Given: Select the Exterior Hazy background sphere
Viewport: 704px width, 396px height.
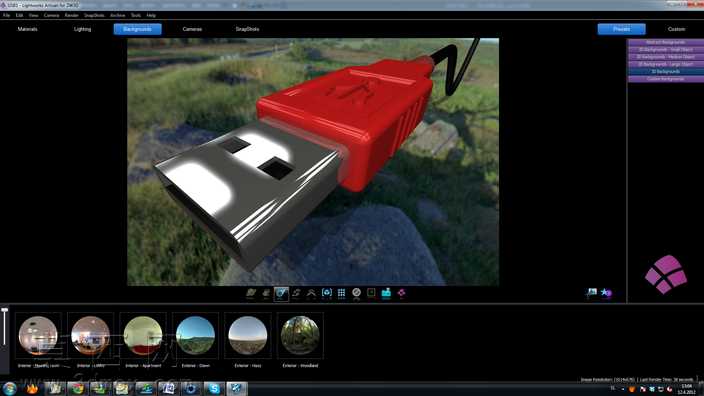Looking at the screenshot, I should (248, 335).
